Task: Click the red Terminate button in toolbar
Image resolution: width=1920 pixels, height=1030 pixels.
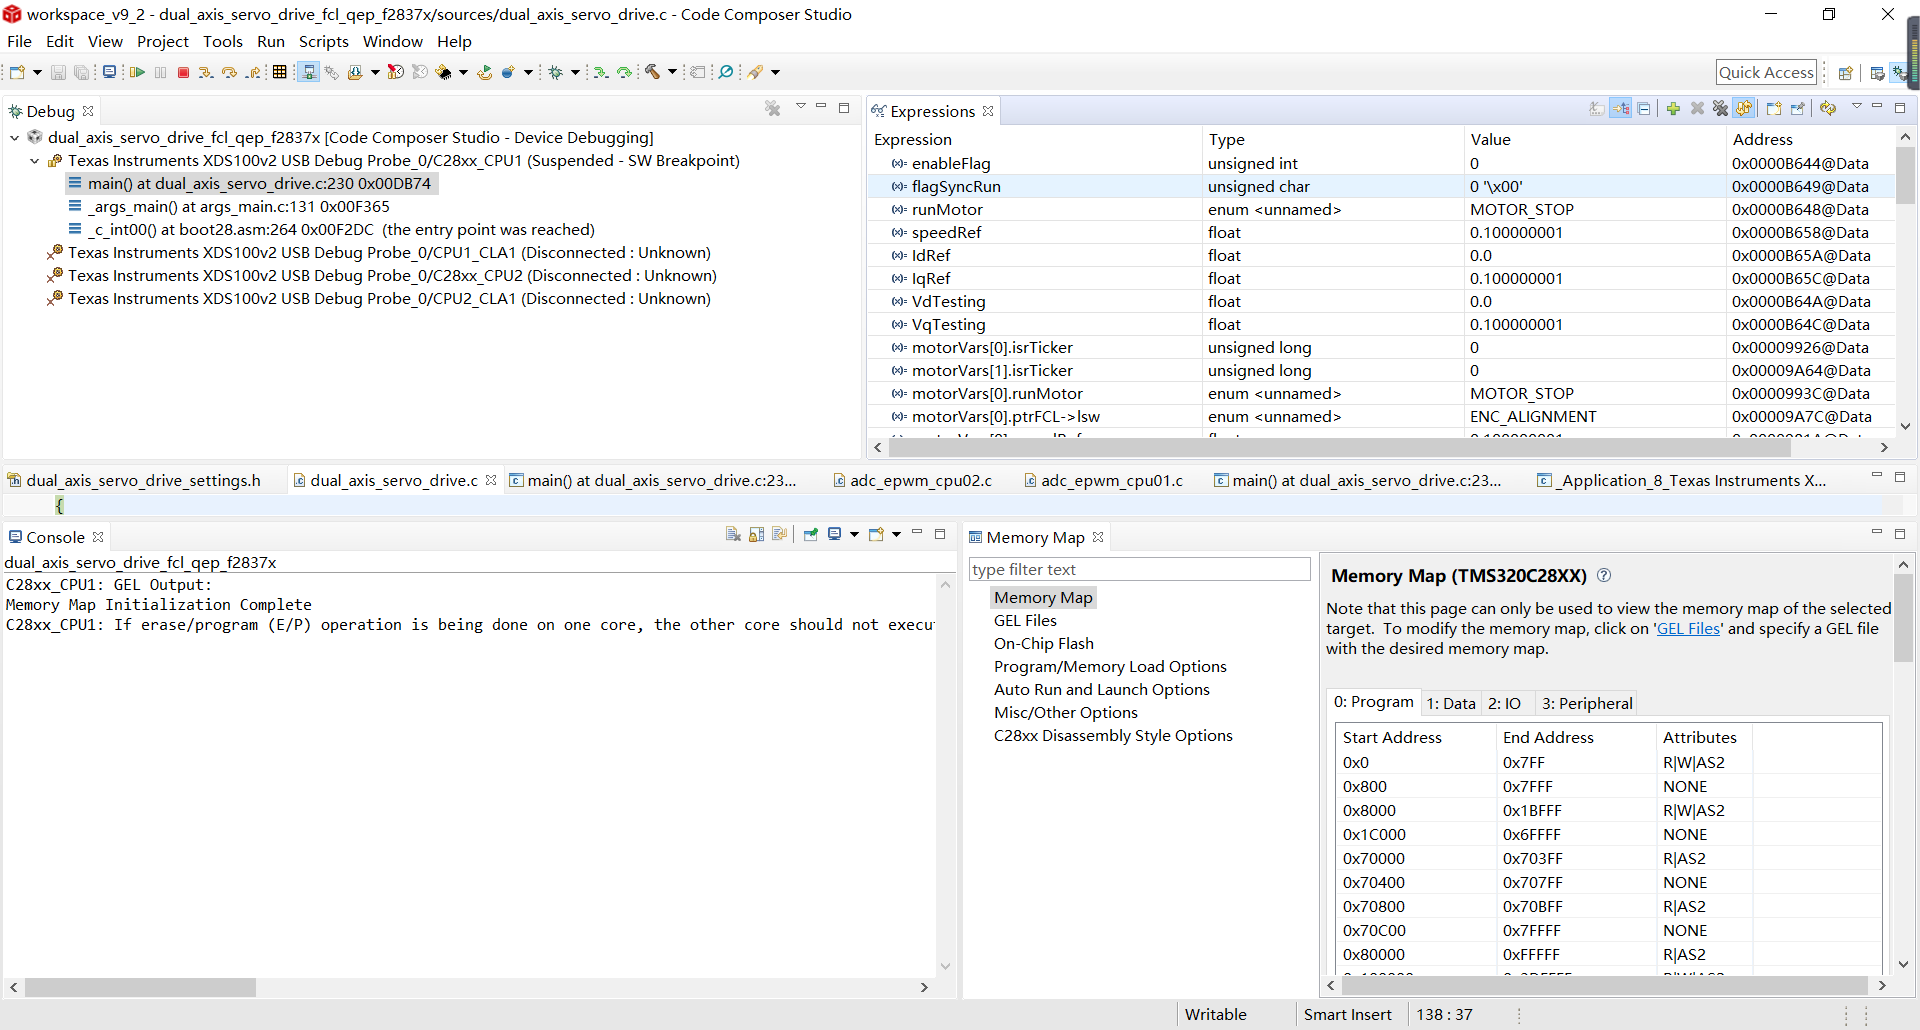Action: (183, 72)
